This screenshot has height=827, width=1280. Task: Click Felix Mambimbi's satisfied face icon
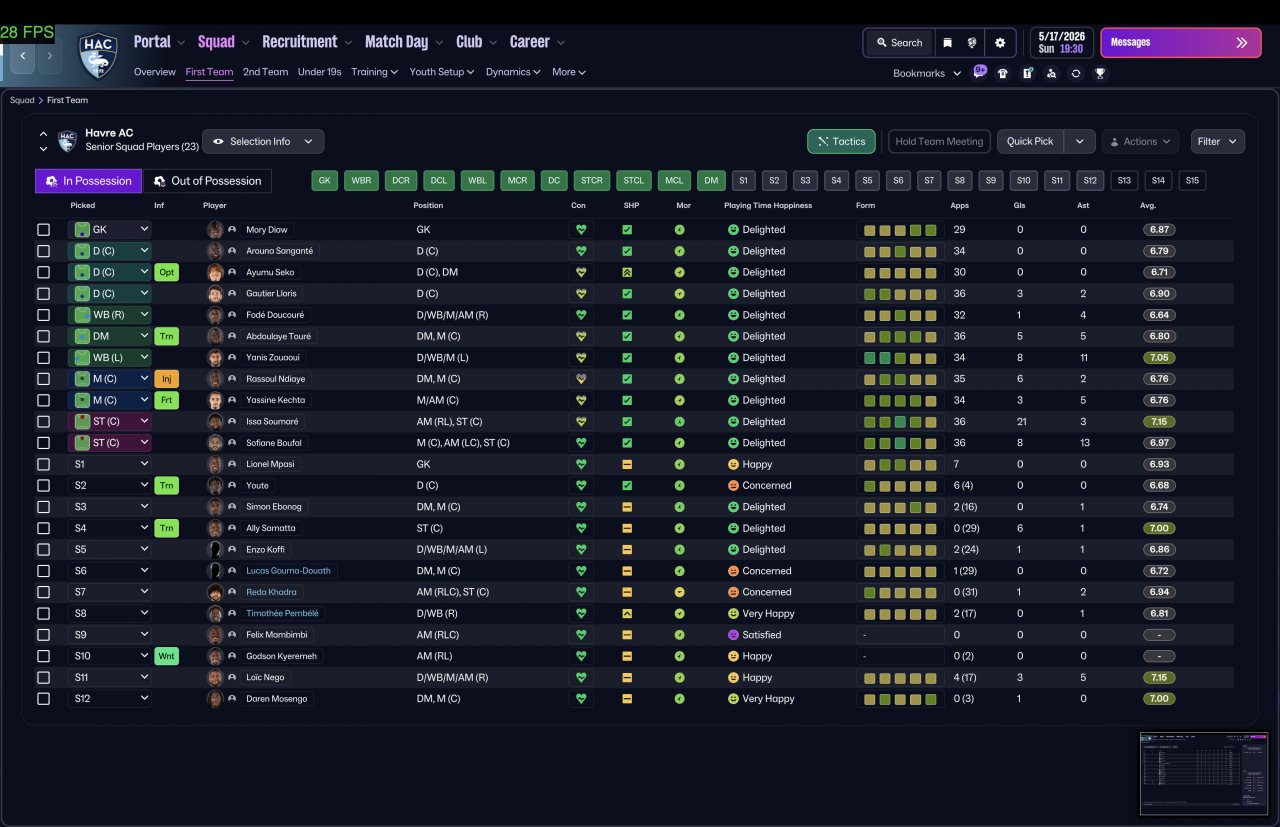pos(733,635)
